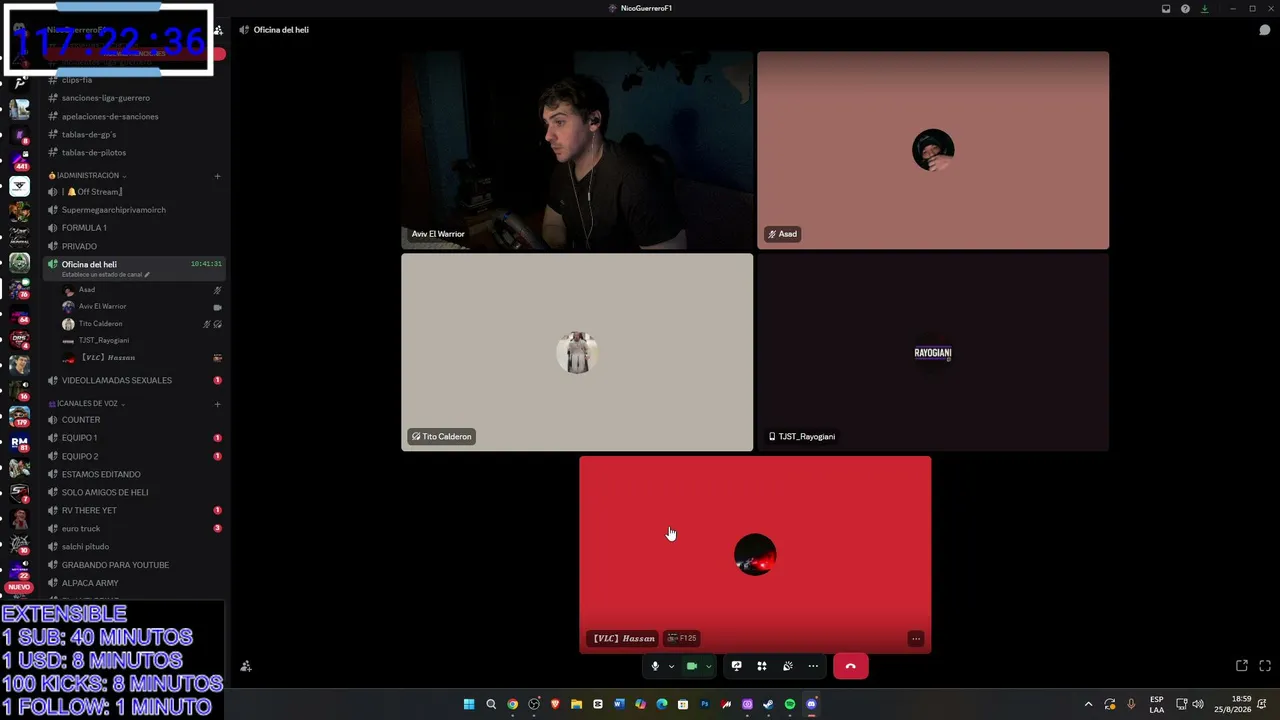Image resolution: width=1280 pixels, height=720 pixels.
Task: Open Discord inbox in title bar
Action: point(1166,9)
